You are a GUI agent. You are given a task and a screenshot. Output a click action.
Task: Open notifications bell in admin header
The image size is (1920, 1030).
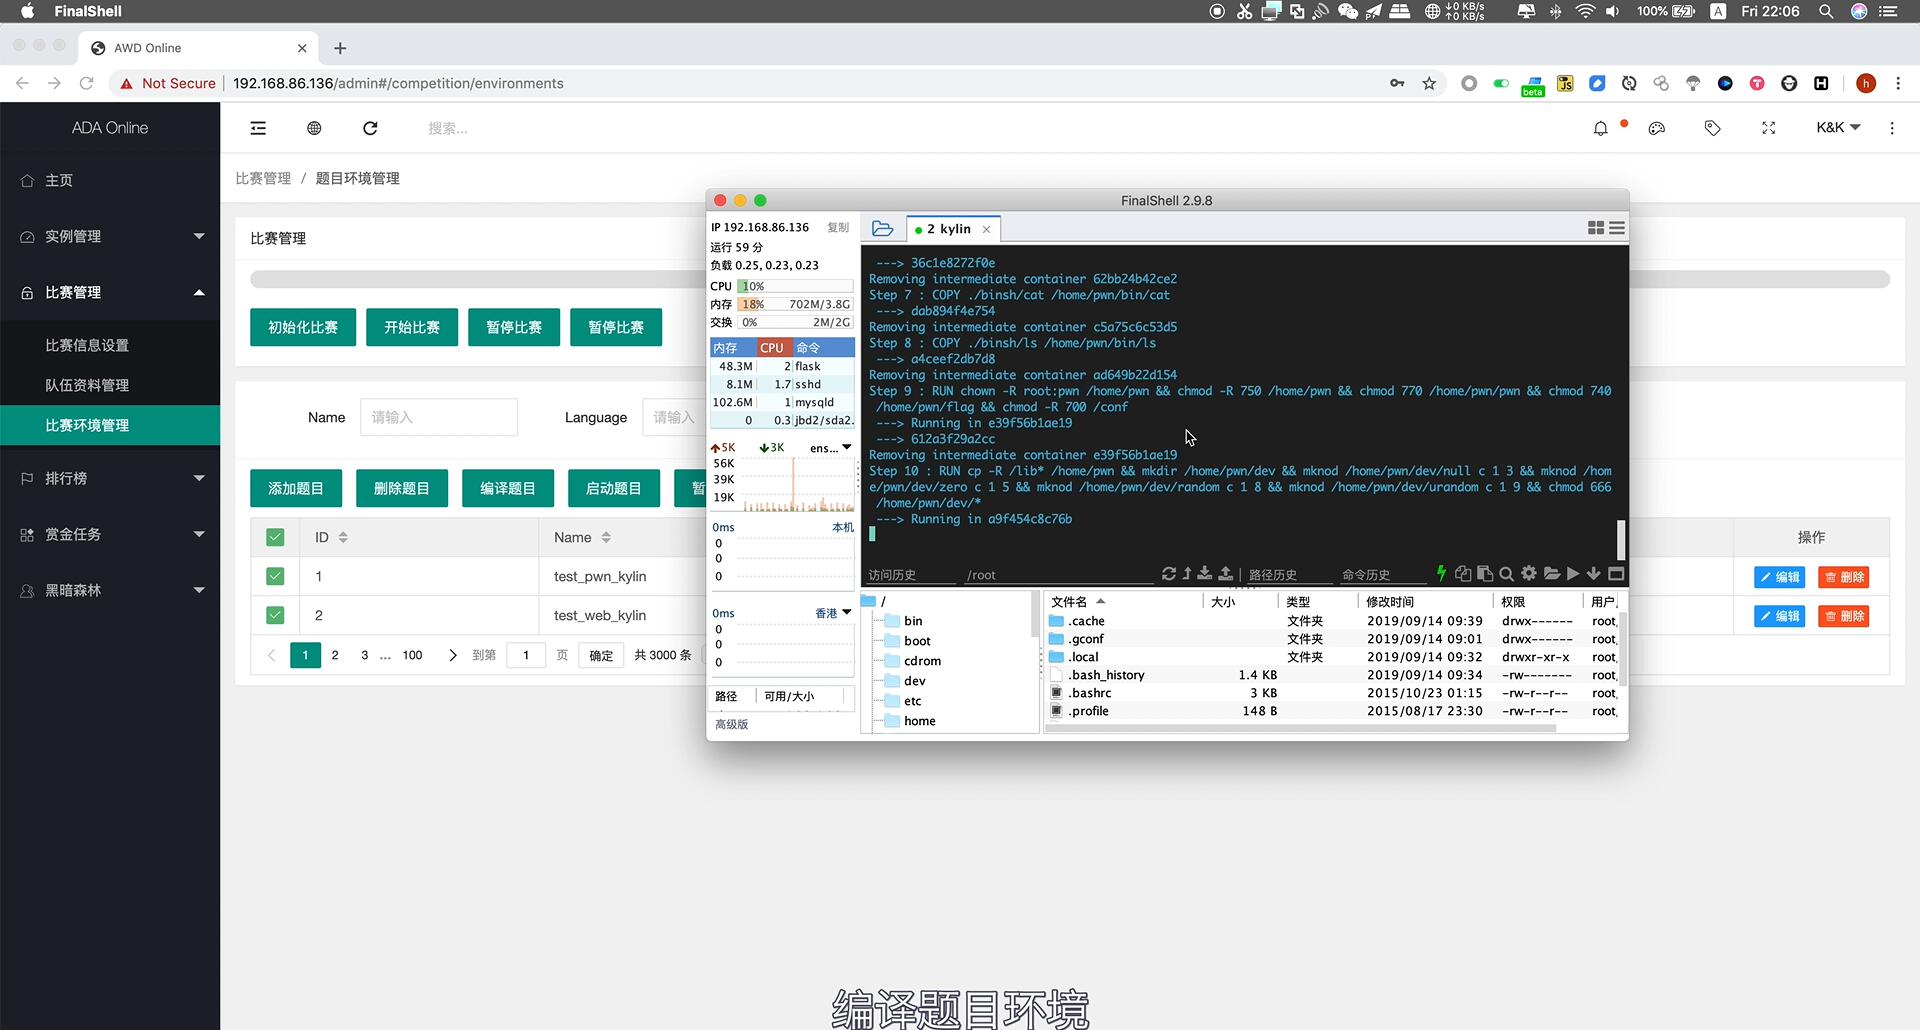[x=1601, y=128]
